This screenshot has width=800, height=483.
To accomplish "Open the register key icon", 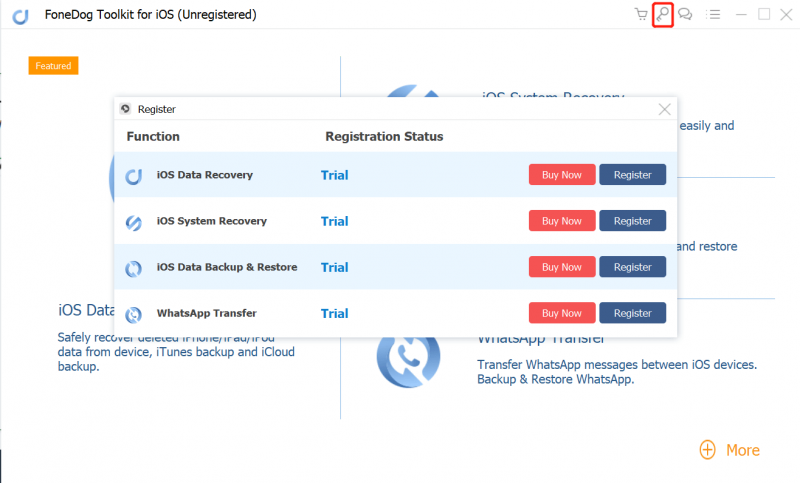I will coord(662,15).
